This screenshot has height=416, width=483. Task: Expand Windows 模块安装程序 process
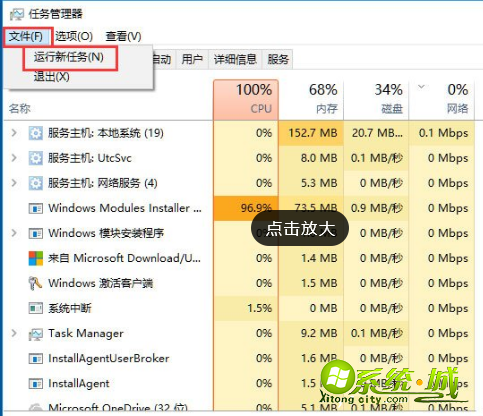tap(14, 233)
